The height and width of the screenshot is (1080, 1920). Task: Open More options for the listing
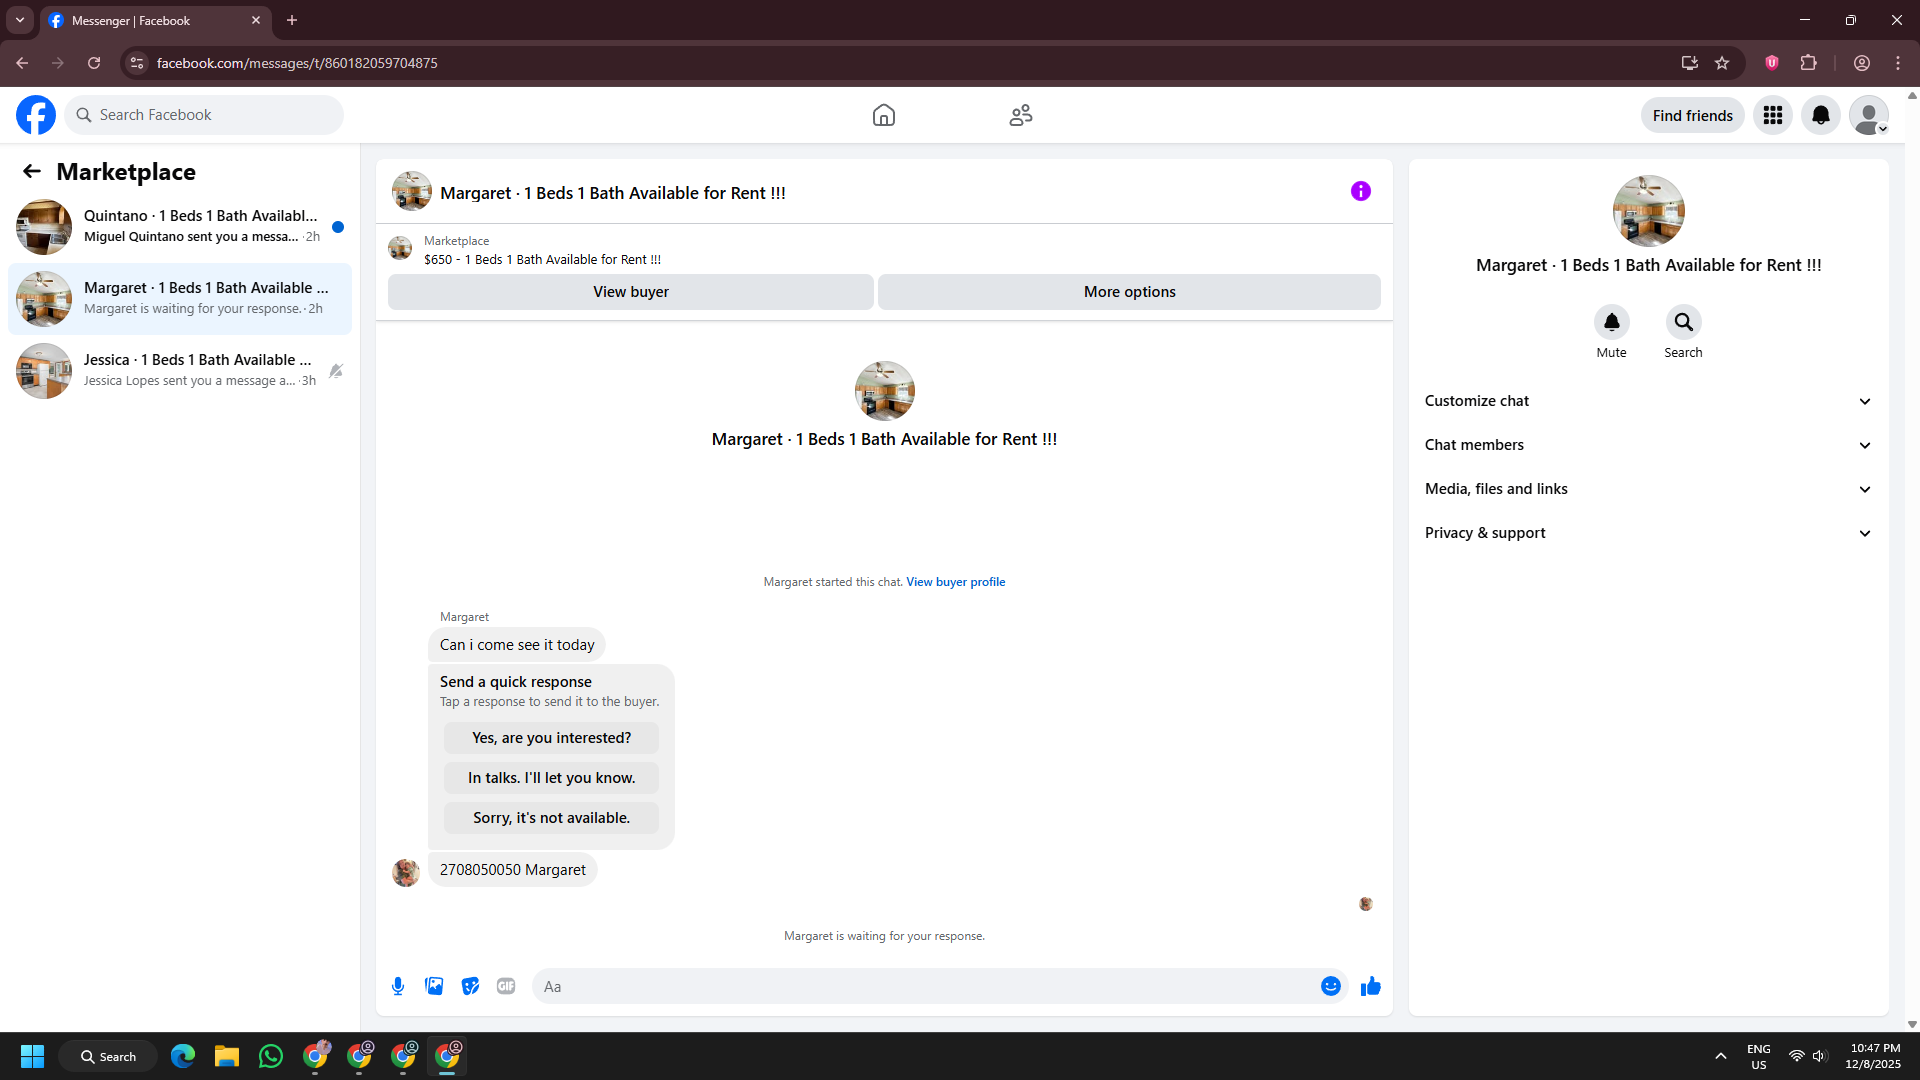point(1130,292)
